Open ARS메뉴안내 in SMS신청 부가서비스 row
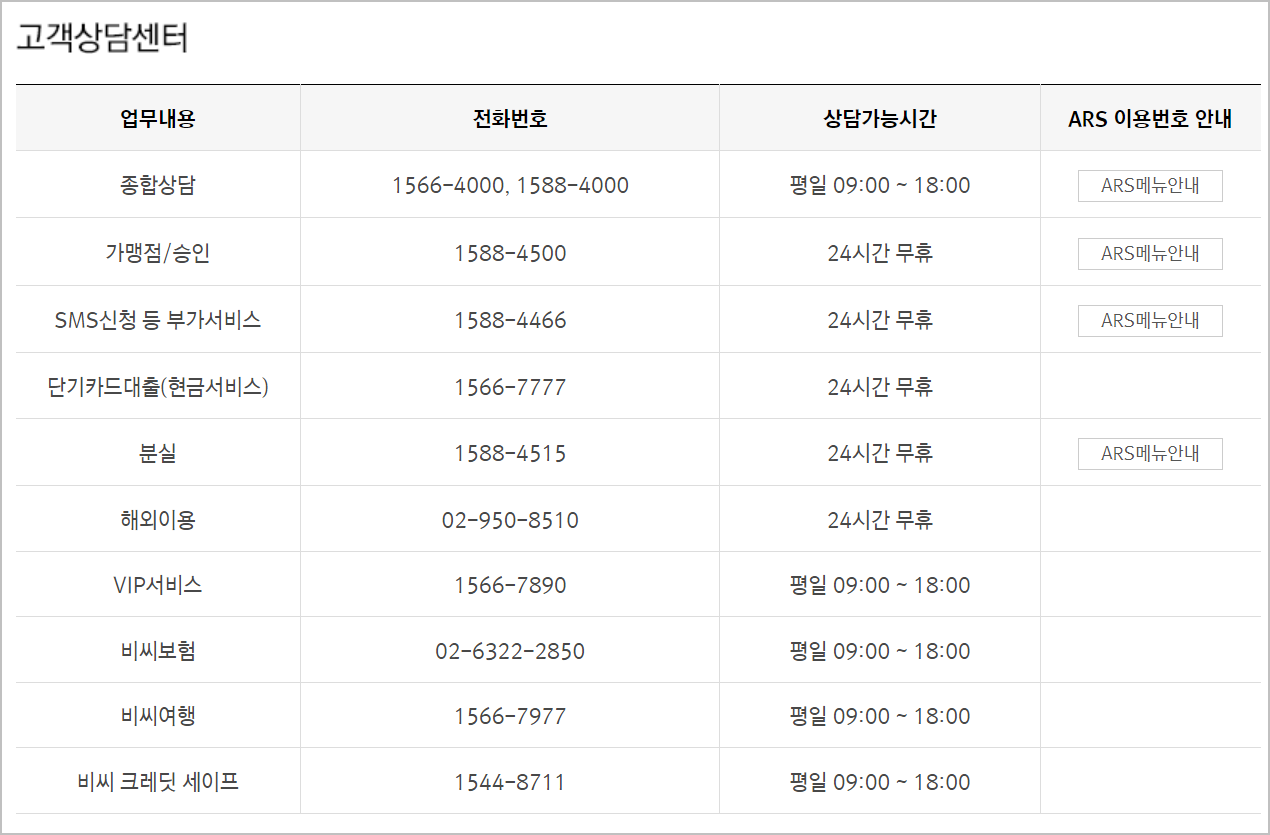 click(1150, 321)
